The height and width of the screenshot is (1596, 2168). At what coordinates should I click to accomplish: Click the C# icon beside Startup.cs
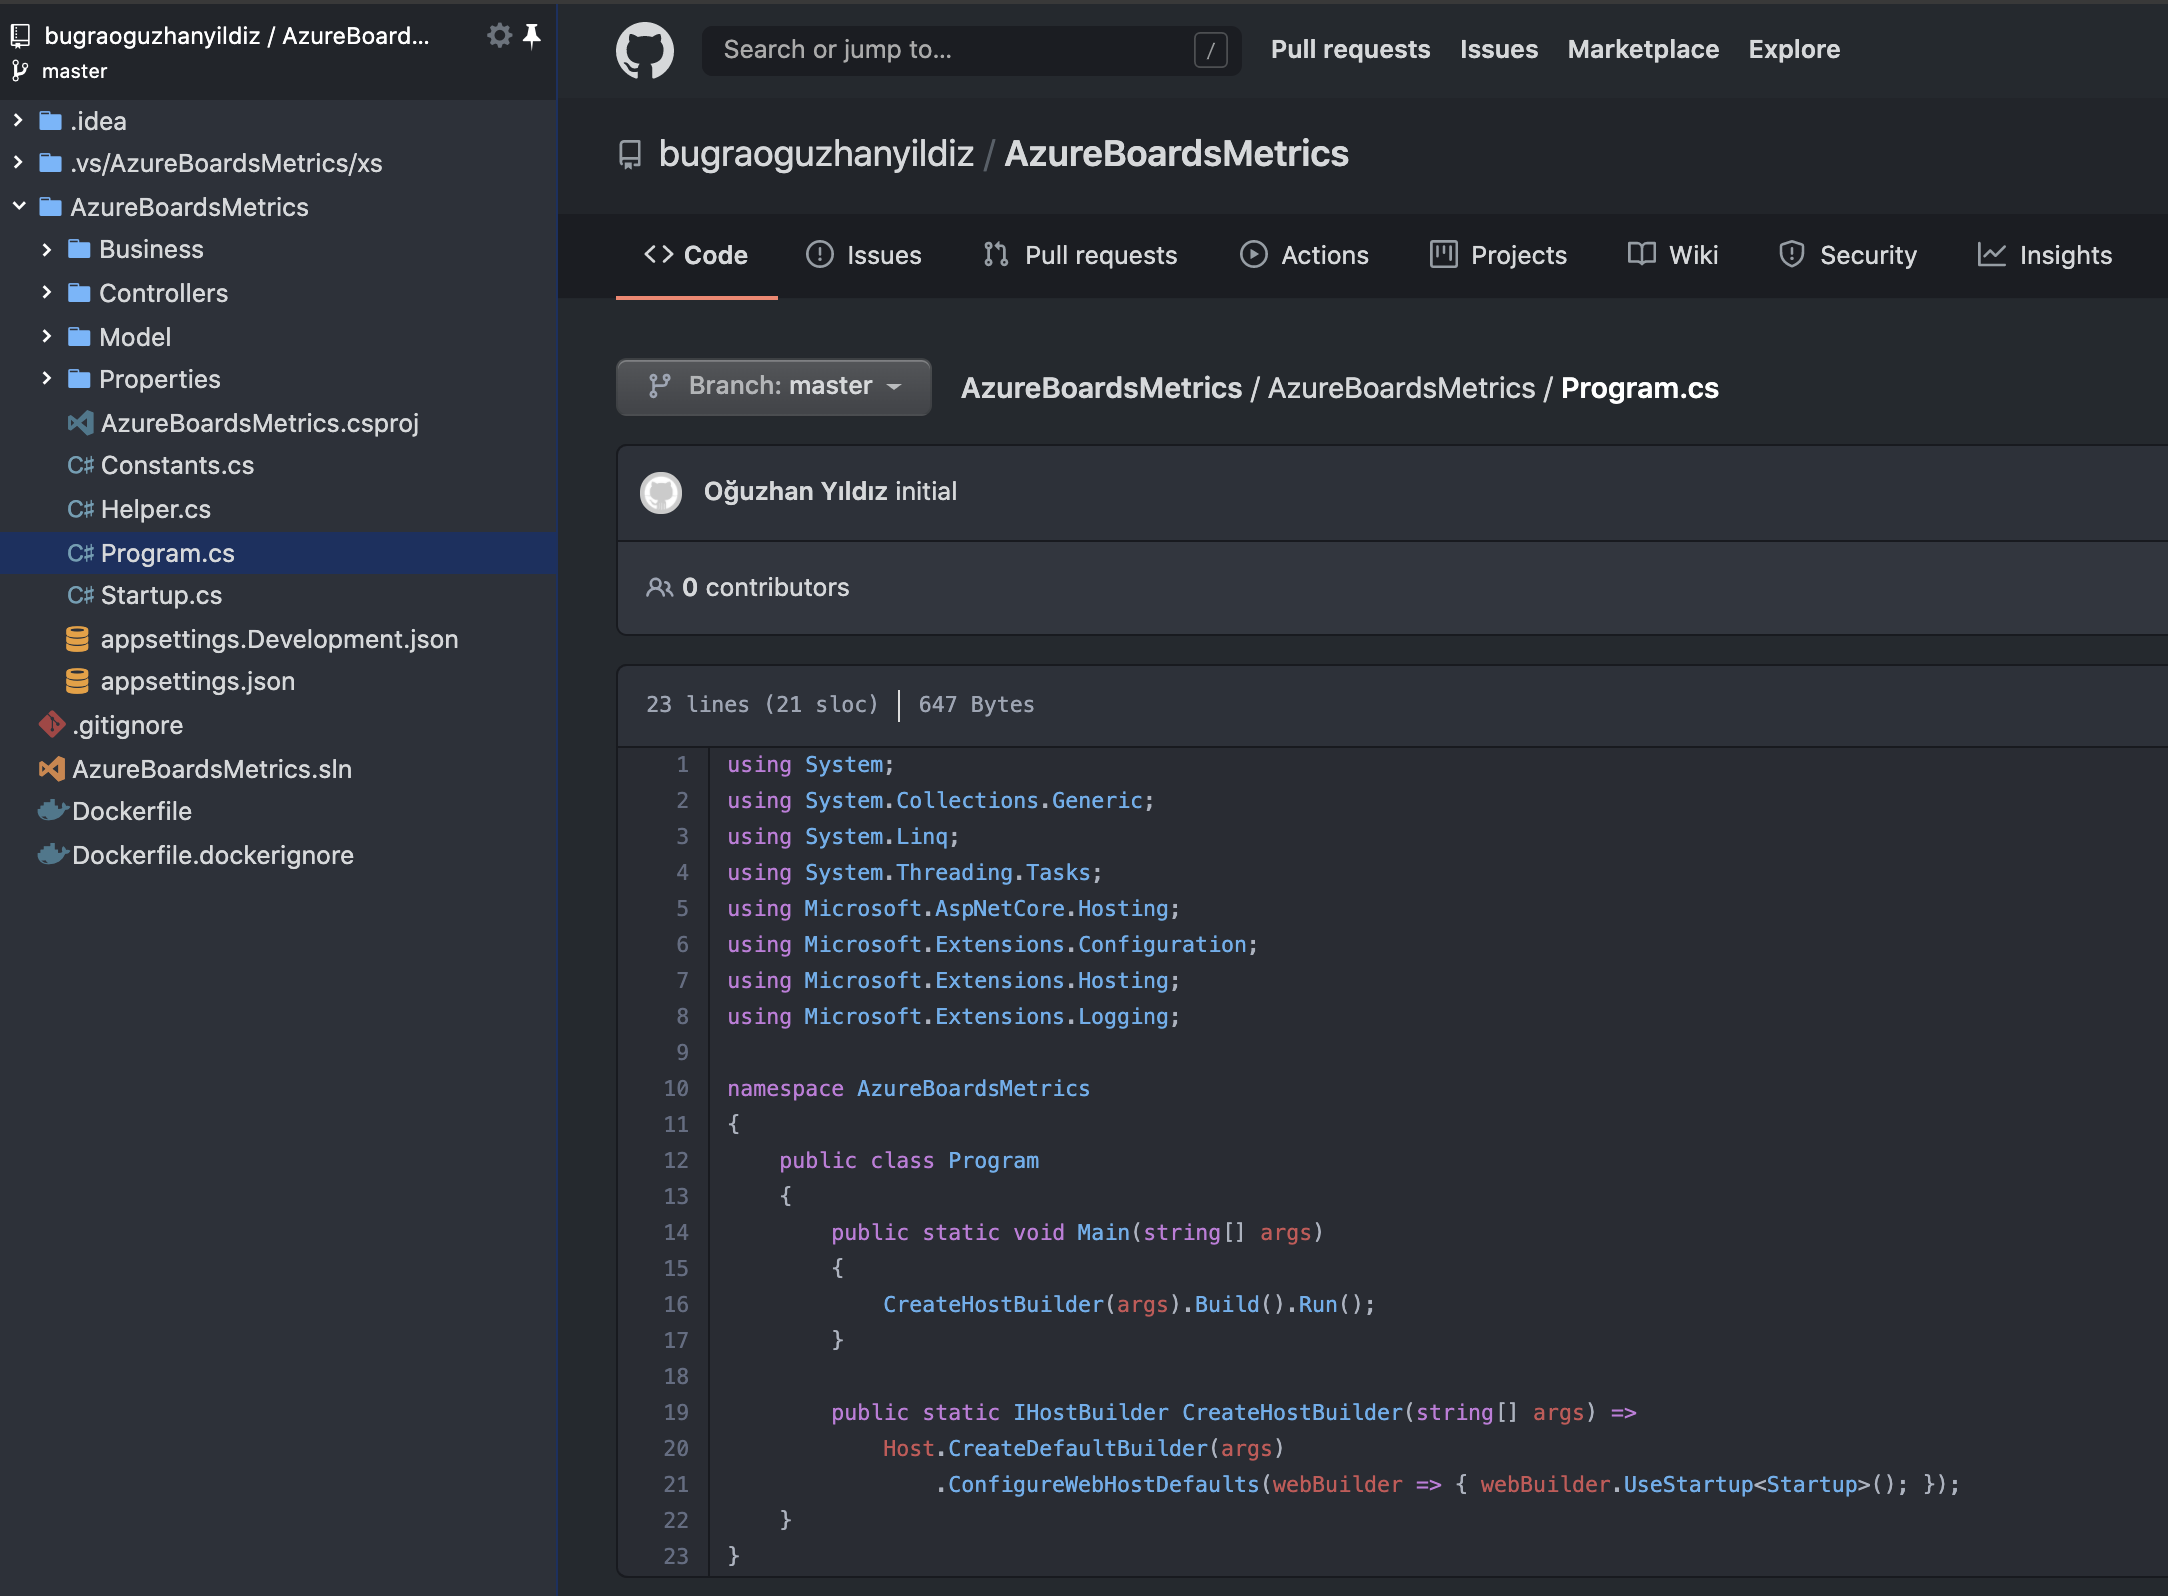(80, 595)
